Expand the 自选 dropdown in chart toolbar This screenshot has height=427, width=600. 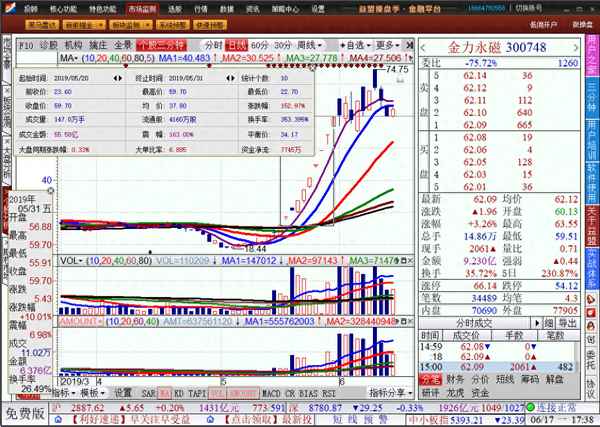354,45
